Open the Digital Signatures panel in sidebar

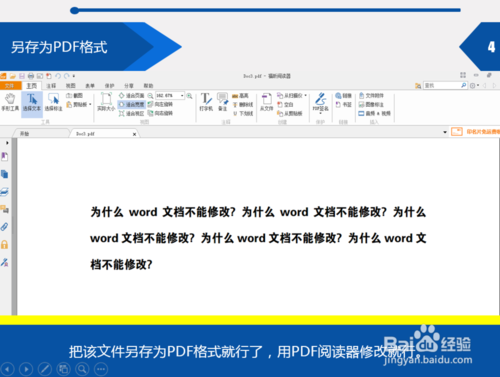tap(5, 262)
